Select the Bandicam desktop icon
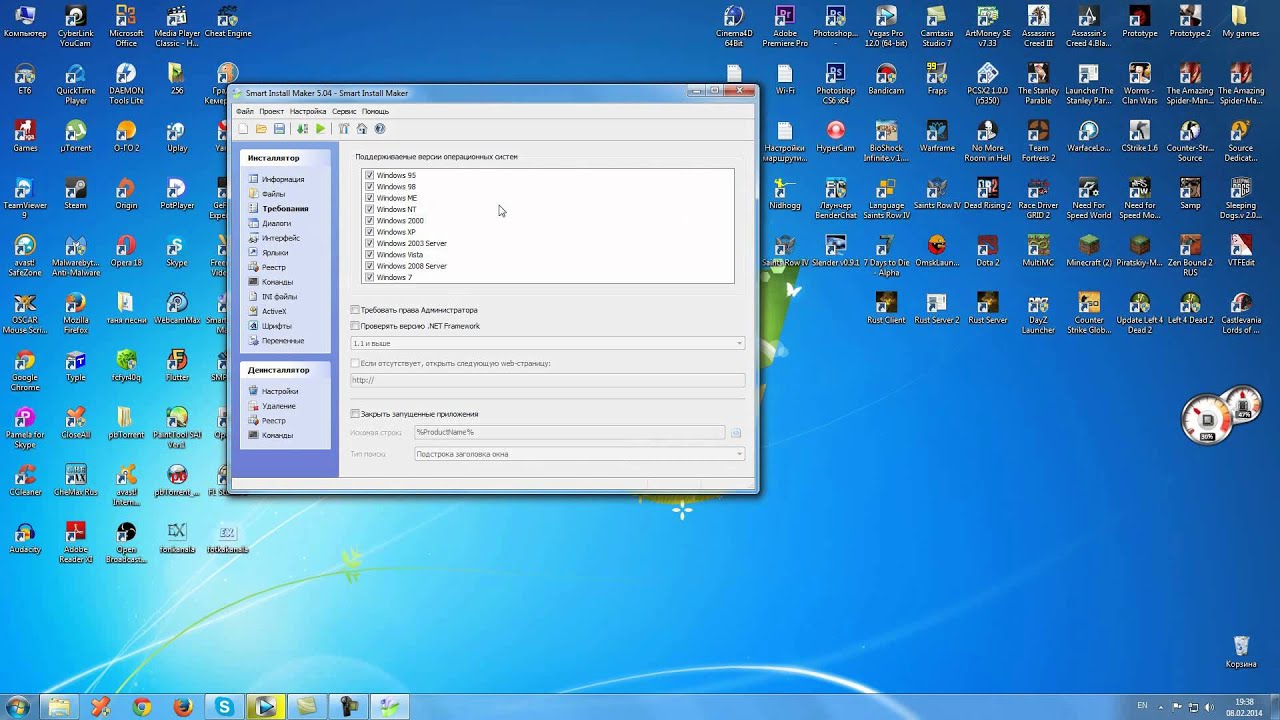 pyautogui.click(x=886, y=79)
